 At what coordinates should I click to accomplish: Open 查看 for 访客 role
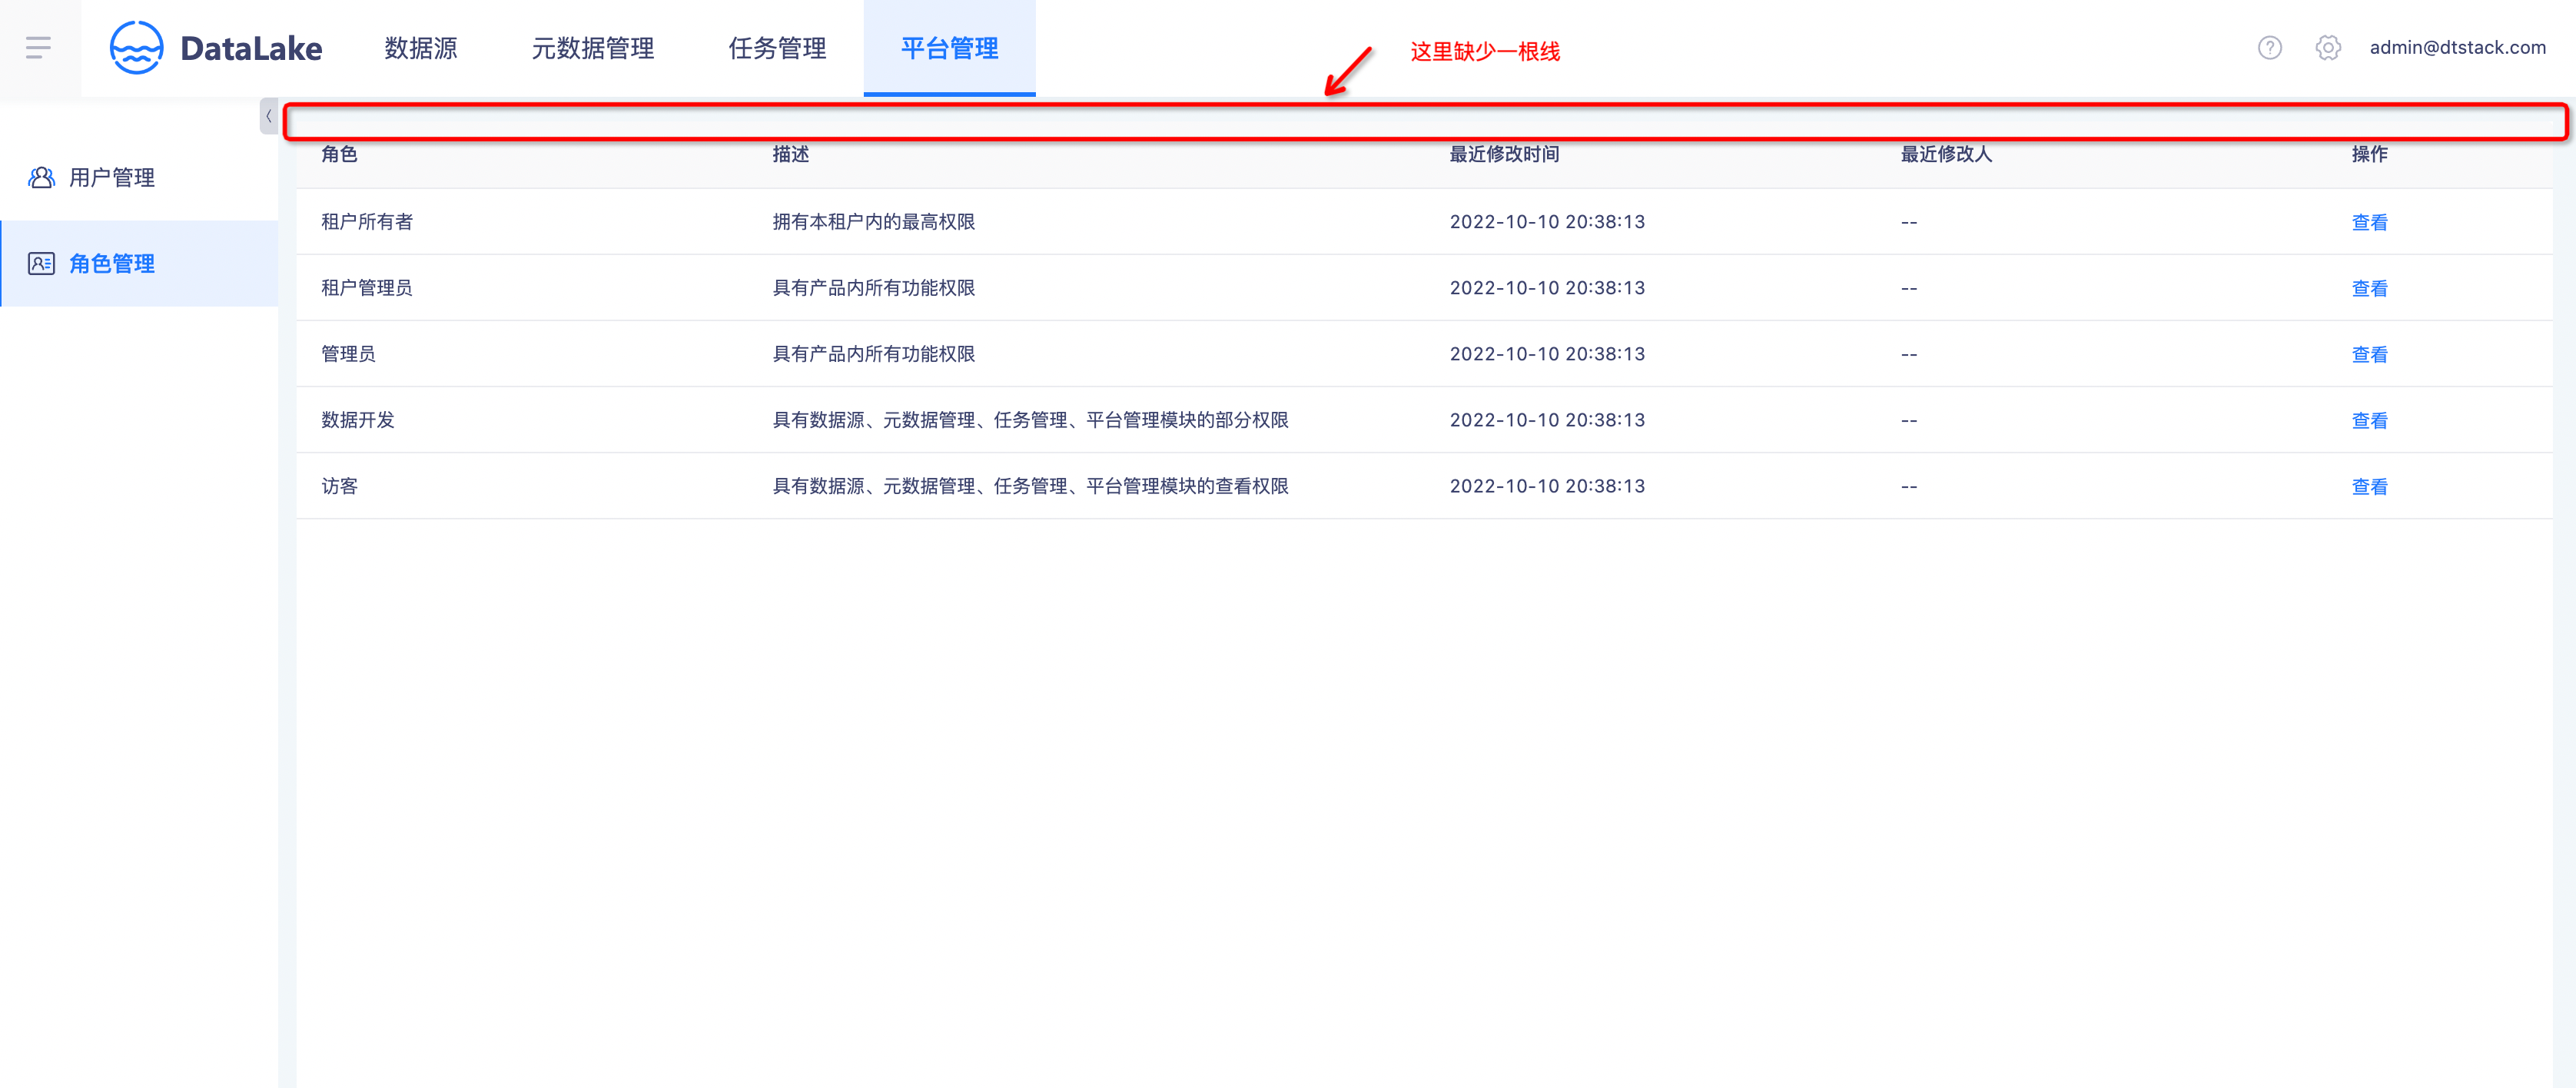[2370, 486]
